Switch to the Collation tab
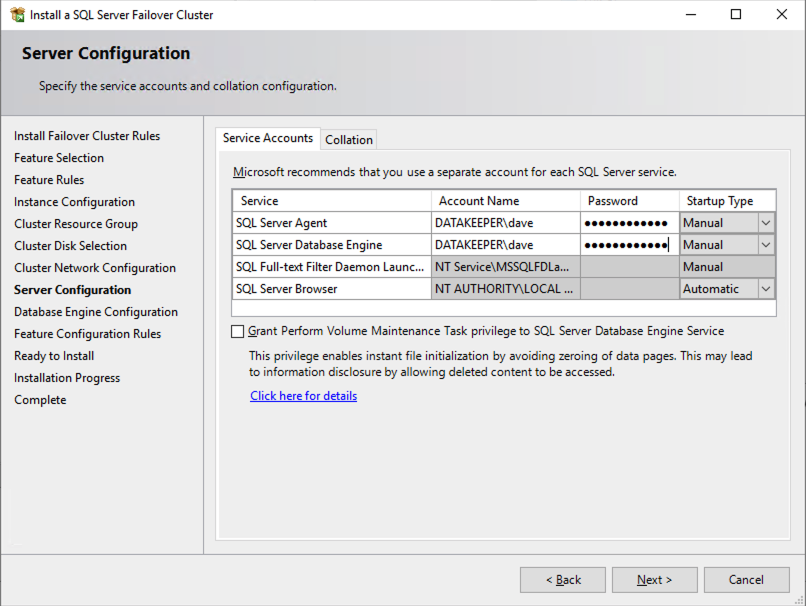The width and height of the screenshot is (806, 606). pyautogui.click(x=349, y=140)
